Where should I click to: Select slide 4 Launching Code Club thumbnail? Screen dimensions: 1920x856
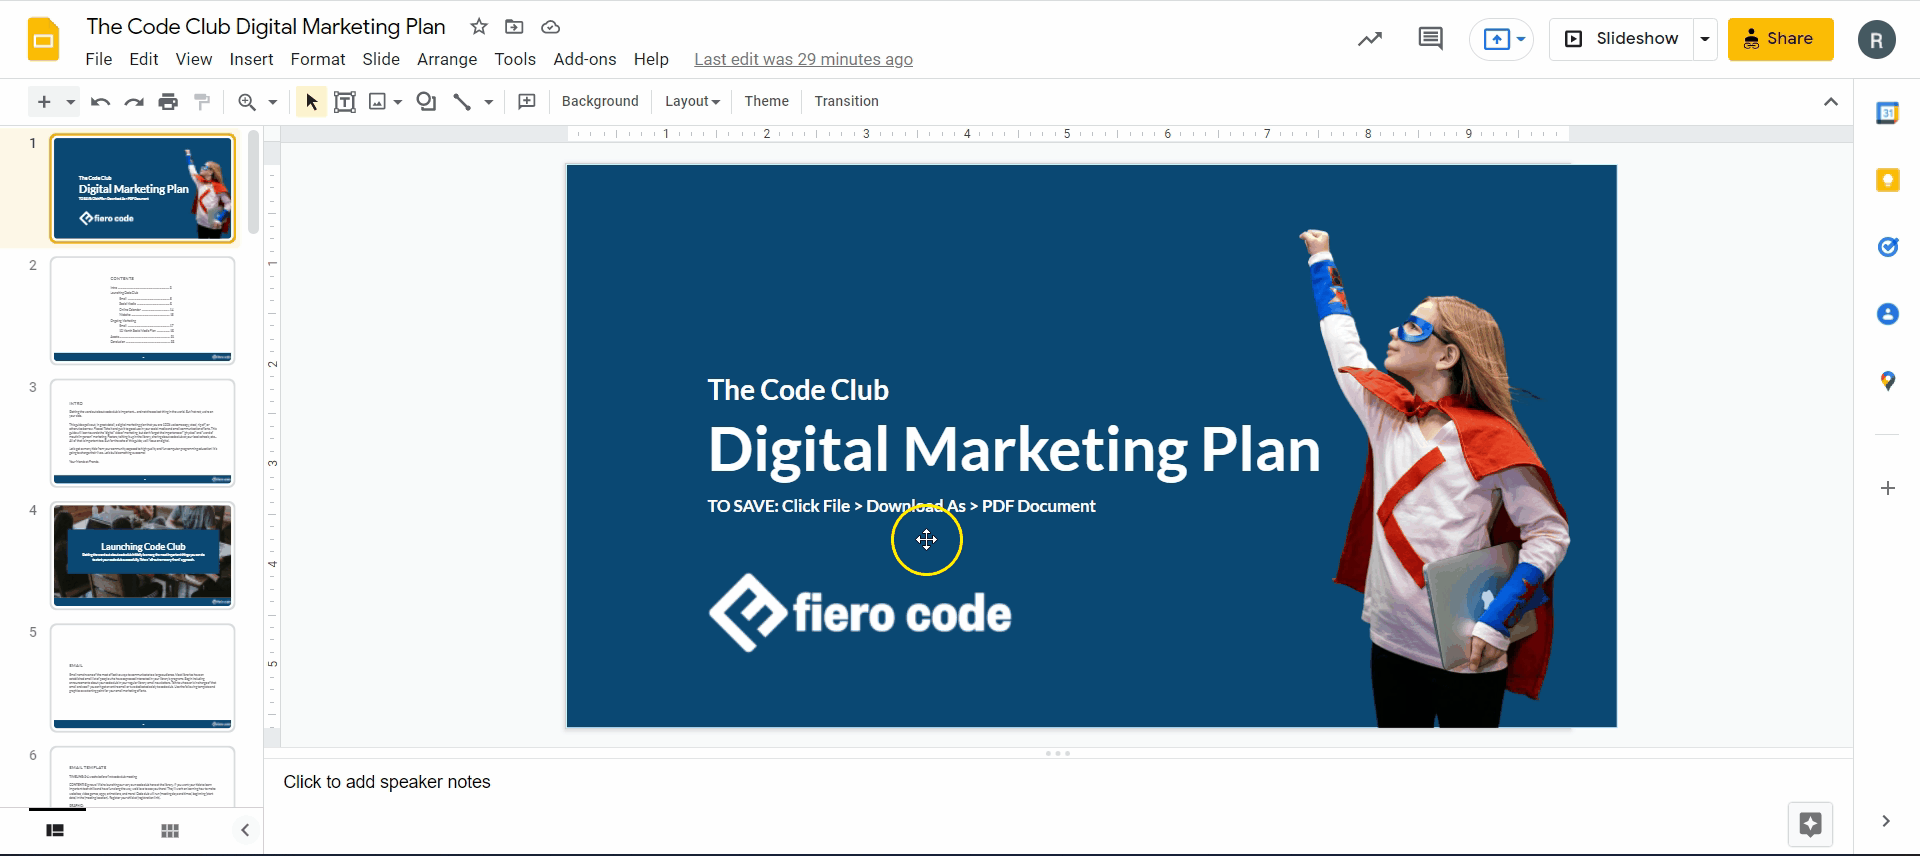click(x=143, y=555)
